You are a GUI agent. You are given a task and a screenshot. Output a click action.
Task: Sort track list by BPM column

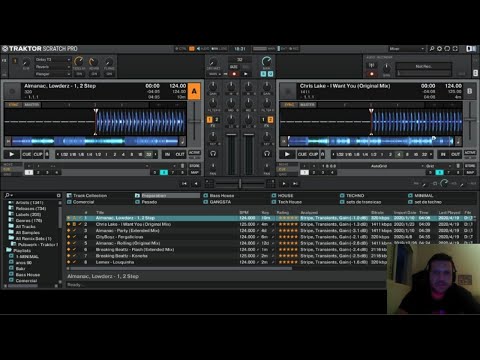pos(244,212)
